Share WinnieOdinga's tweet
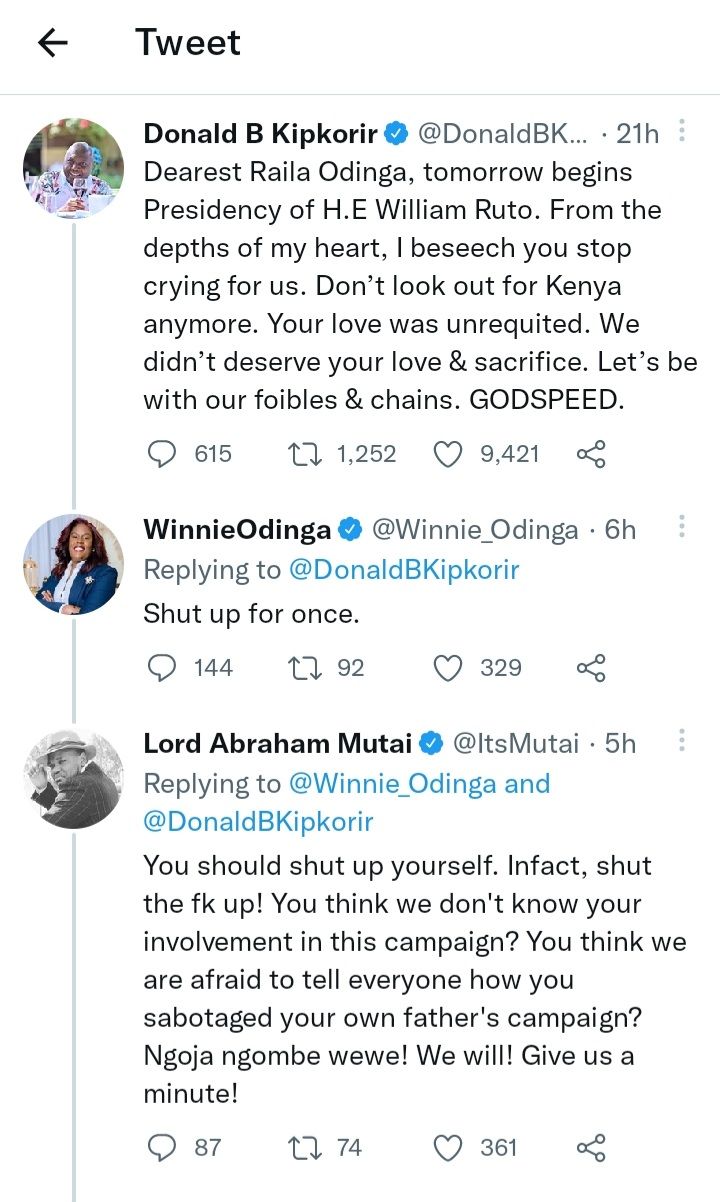The height and width of the screenshot is (1202, 720). 591,667
